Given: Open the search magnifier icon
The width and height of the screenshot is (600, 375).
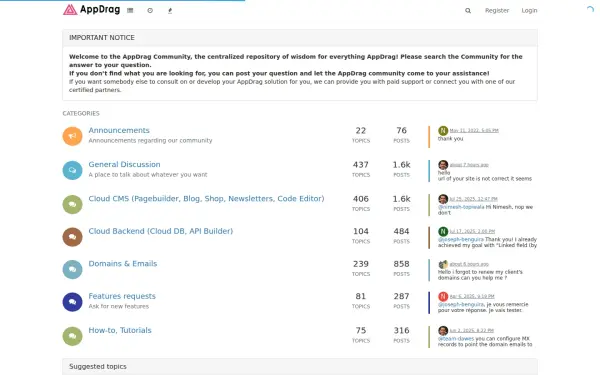Looking at the screenshot, I should 468,11.
